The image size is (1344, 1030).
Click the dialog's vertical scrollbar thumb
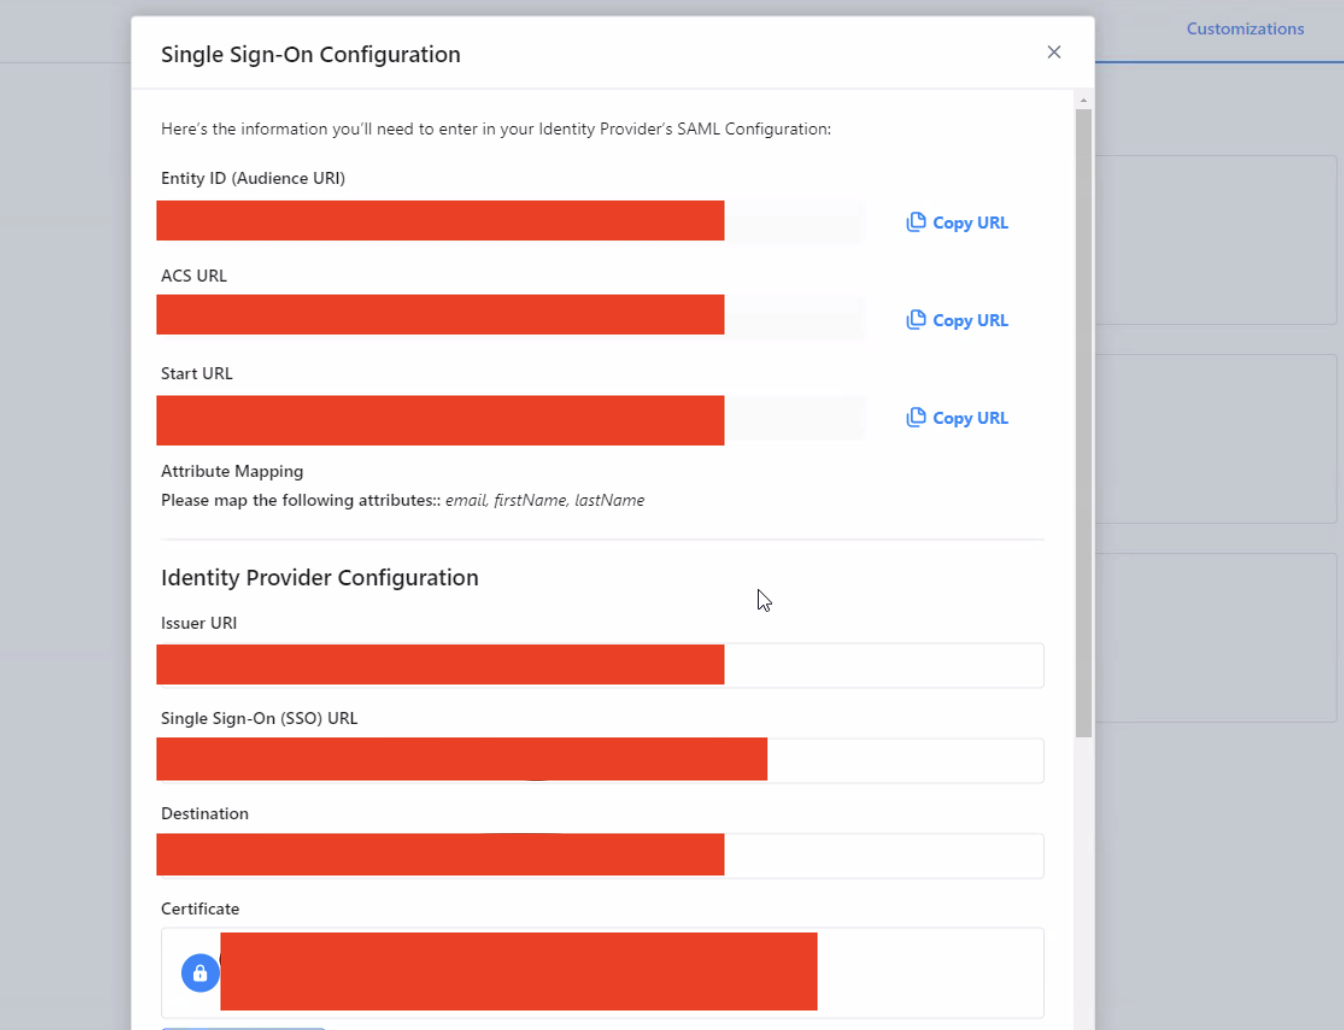[1083, 423]
